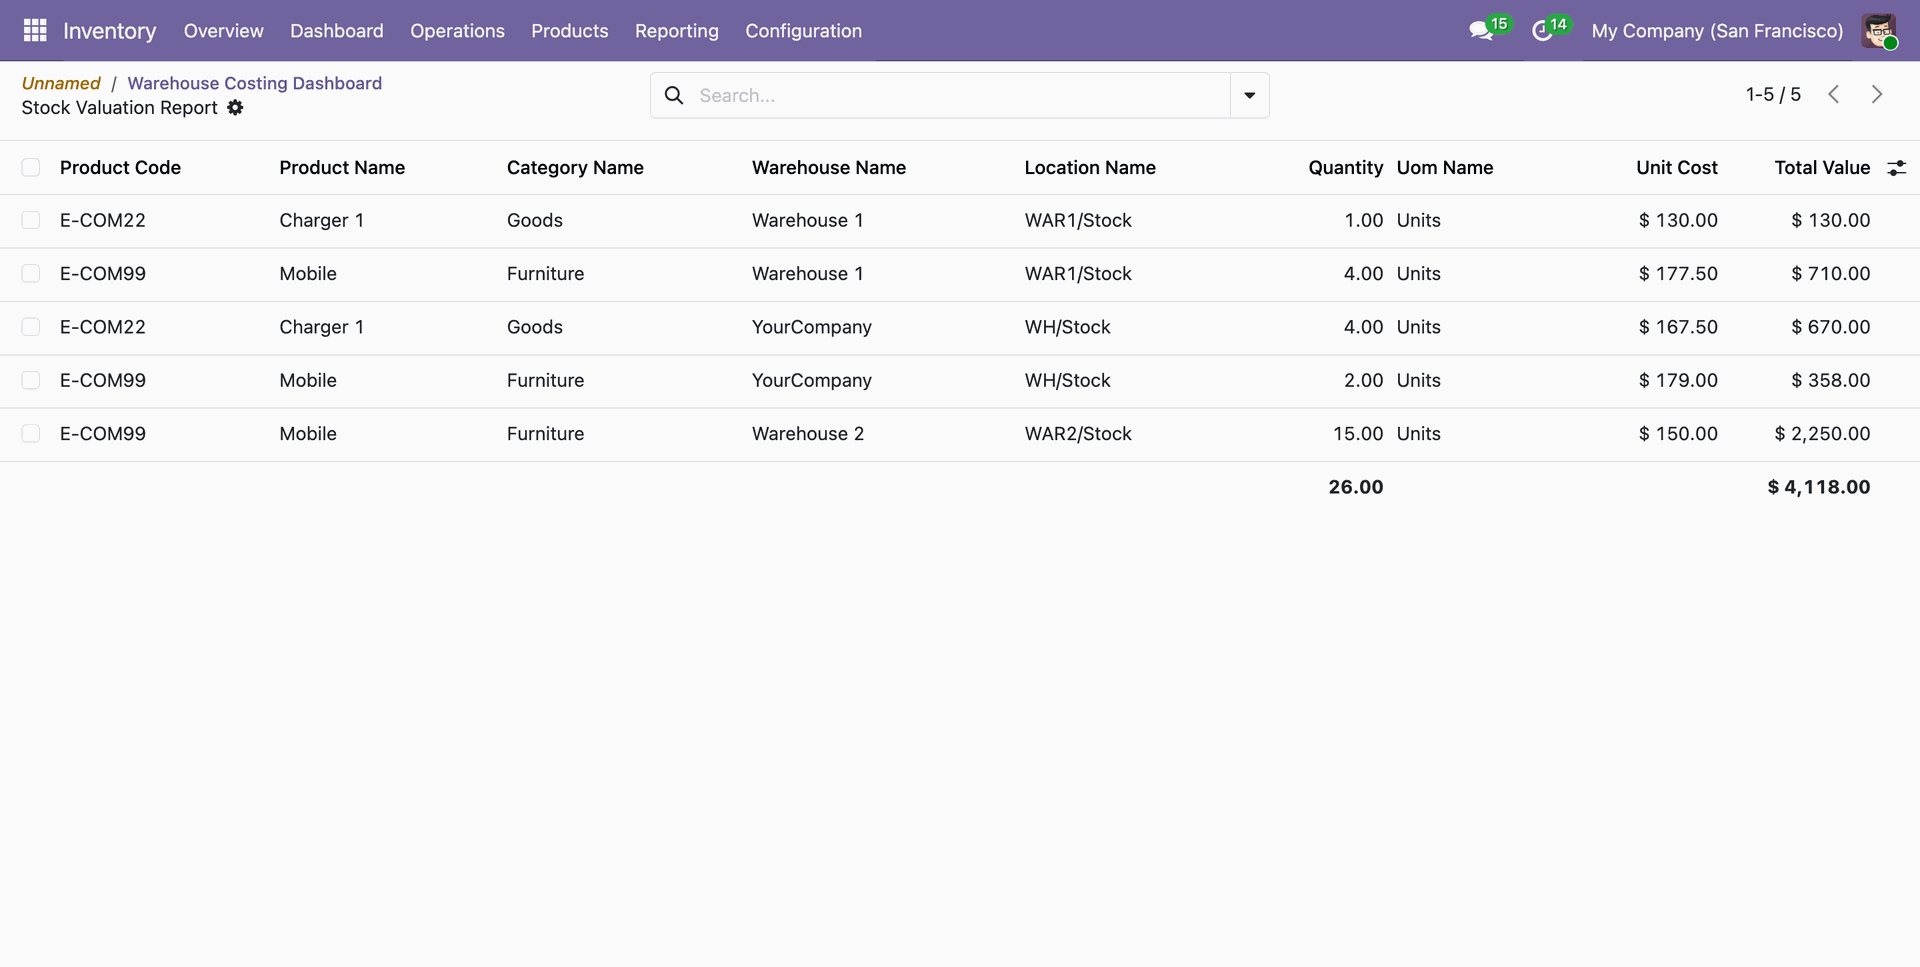
Task: Go back to Unnamed breadcrumb
Action: point(61,83)
